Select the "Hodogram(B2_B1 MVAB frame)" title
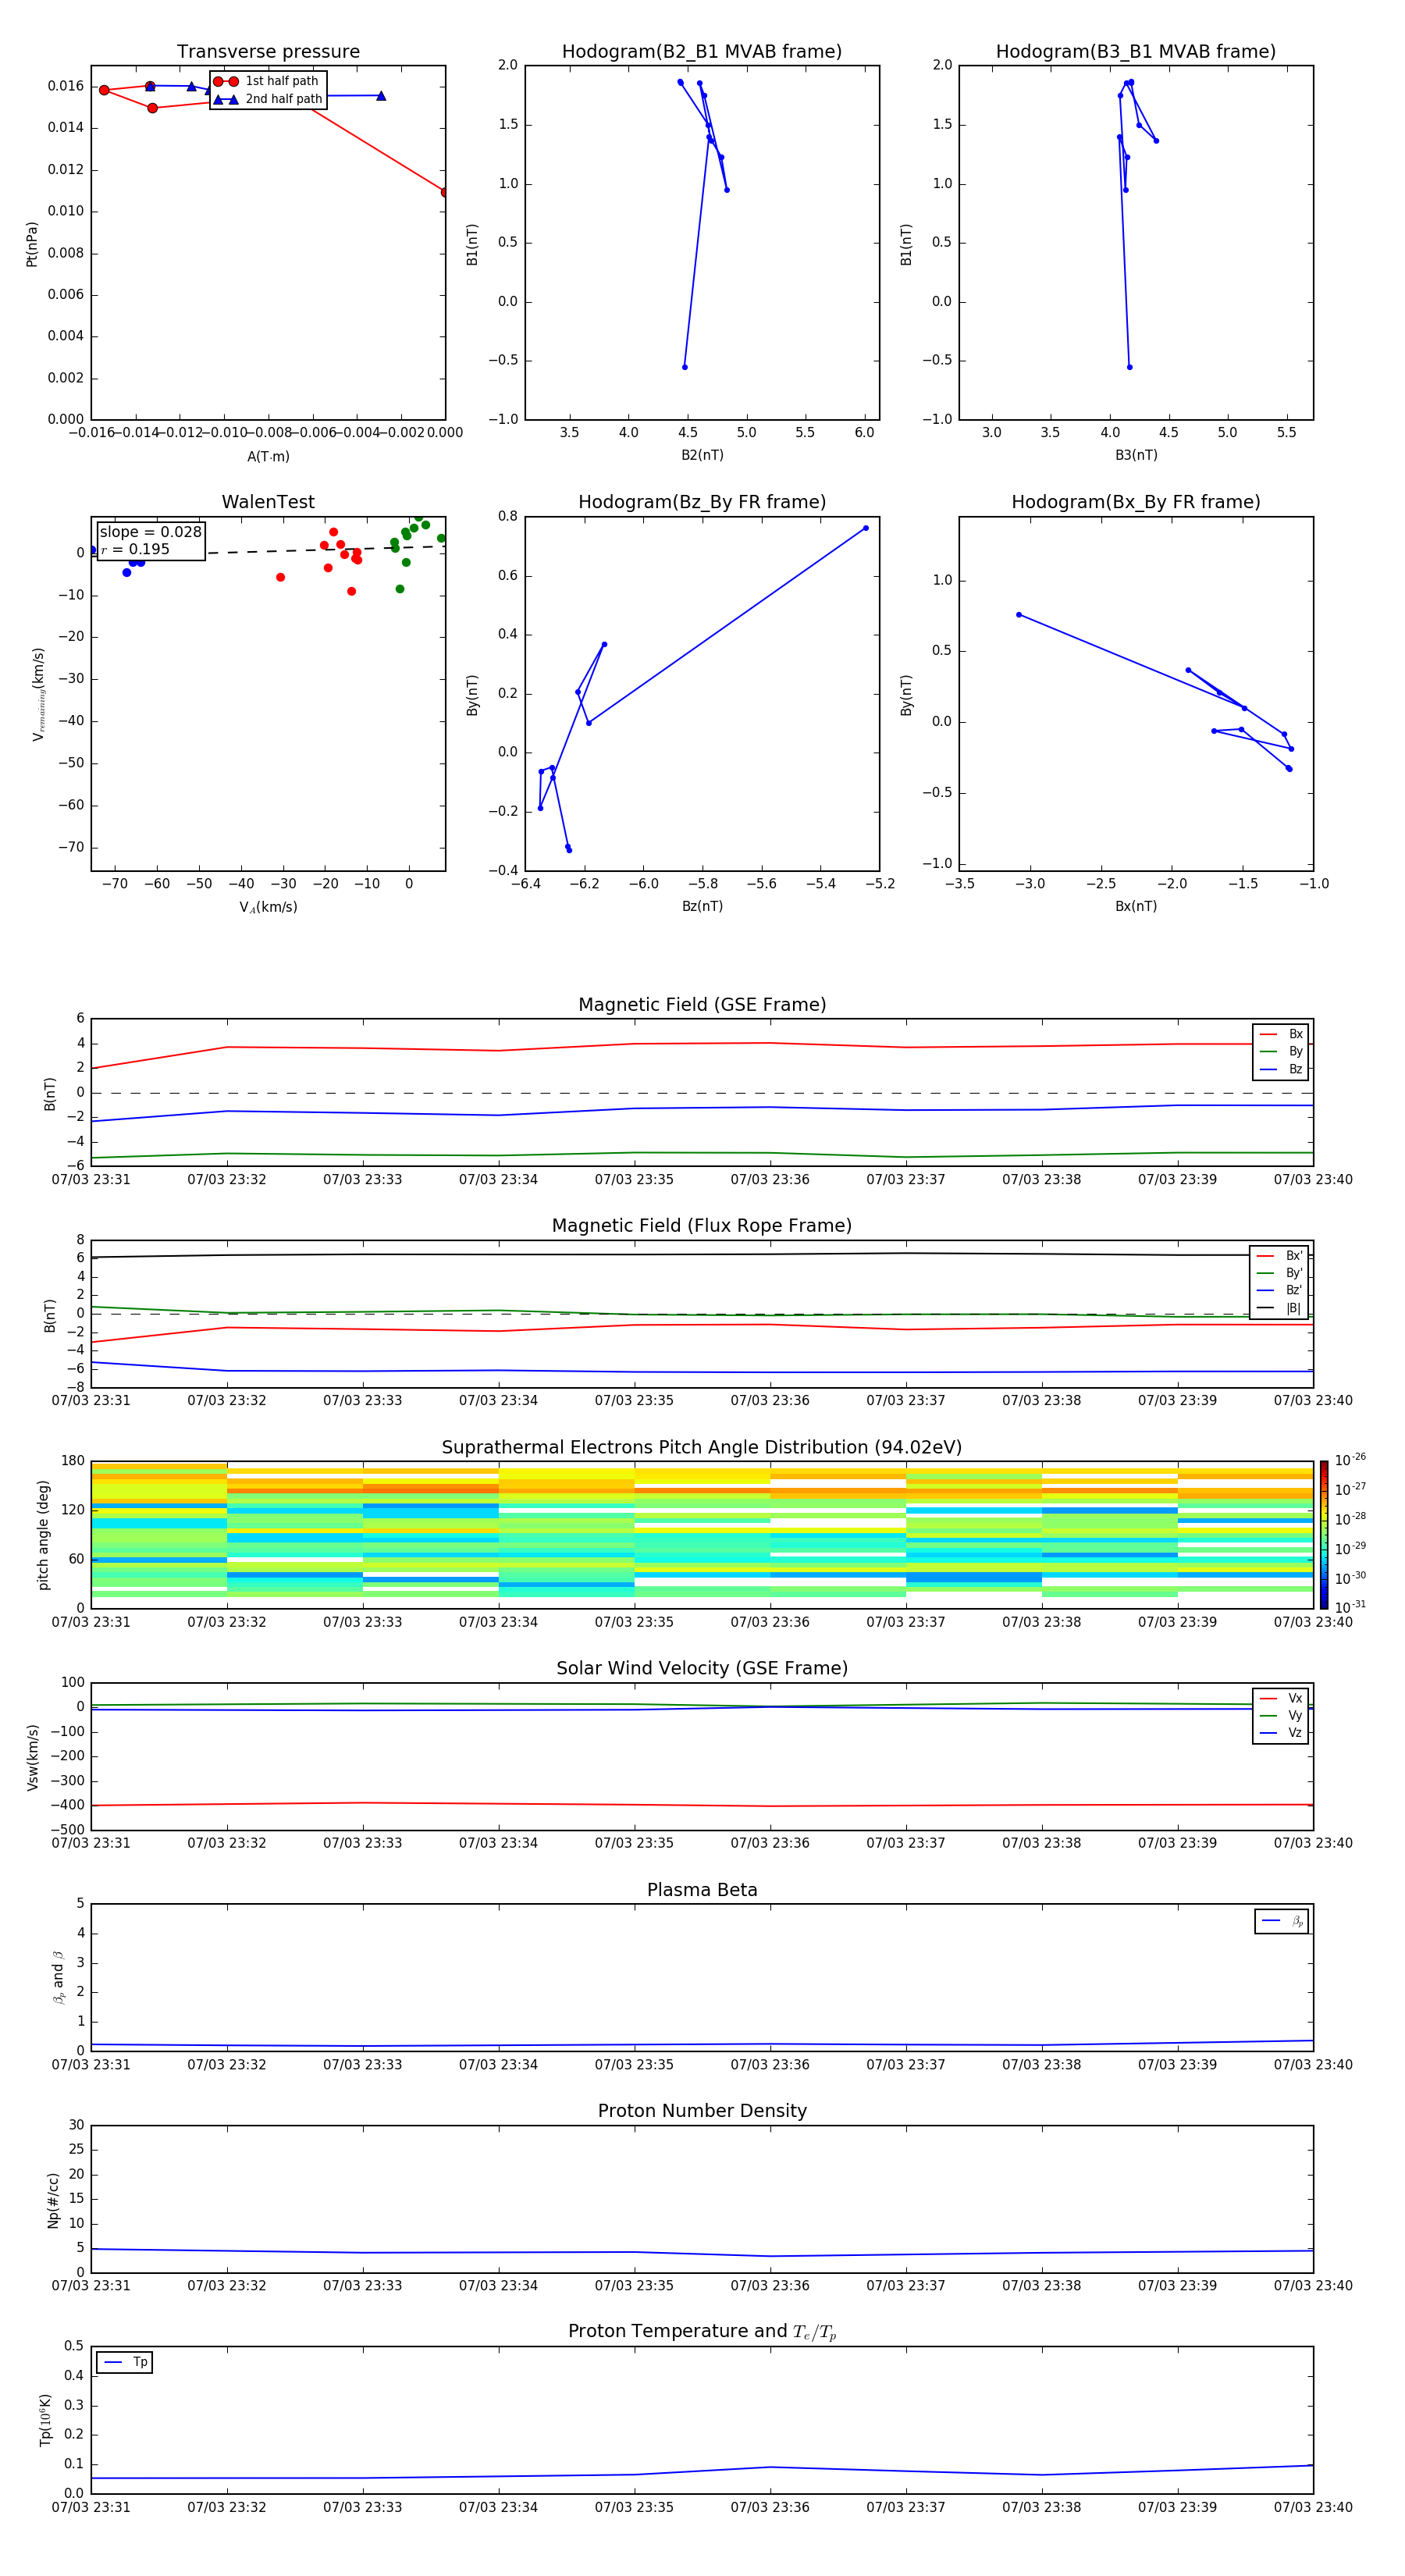Image resolution: width=1405 pixels, height=2576 pixels. click(x=702, y=52)
